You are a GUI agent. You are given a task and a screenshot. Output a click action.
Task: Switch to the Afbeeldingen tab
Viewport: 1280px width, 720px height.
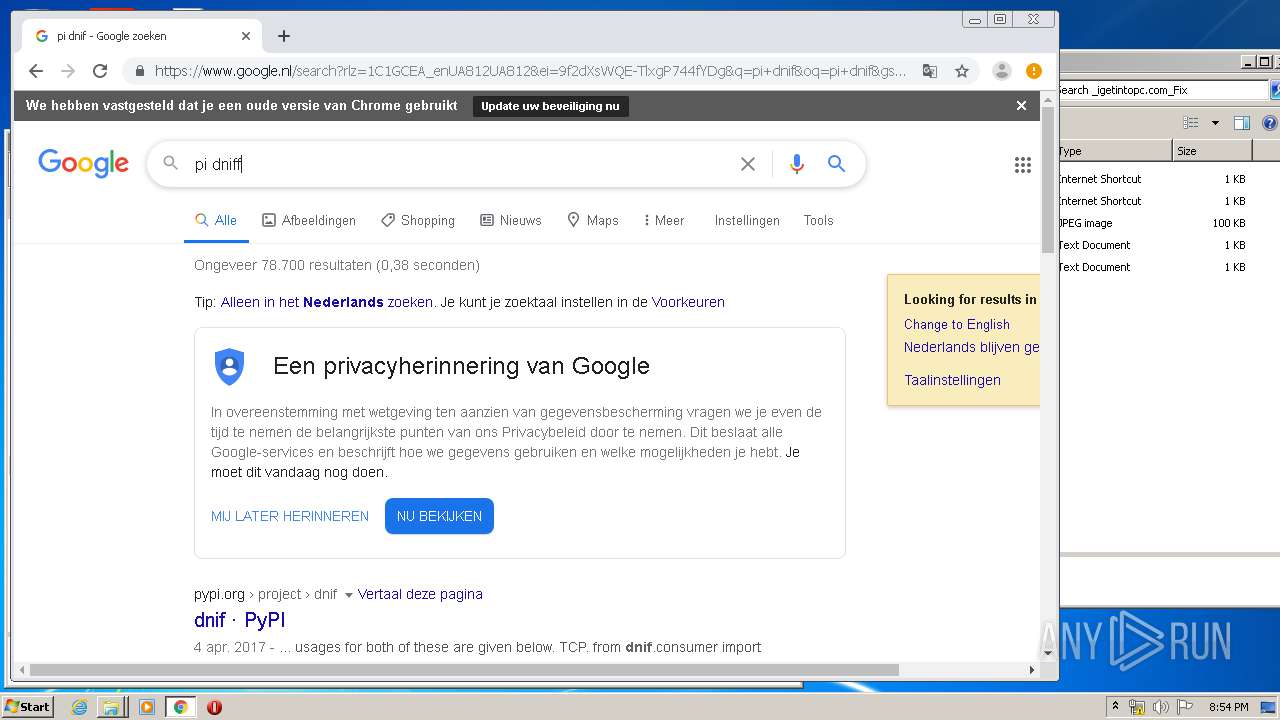tap(309, 220)
